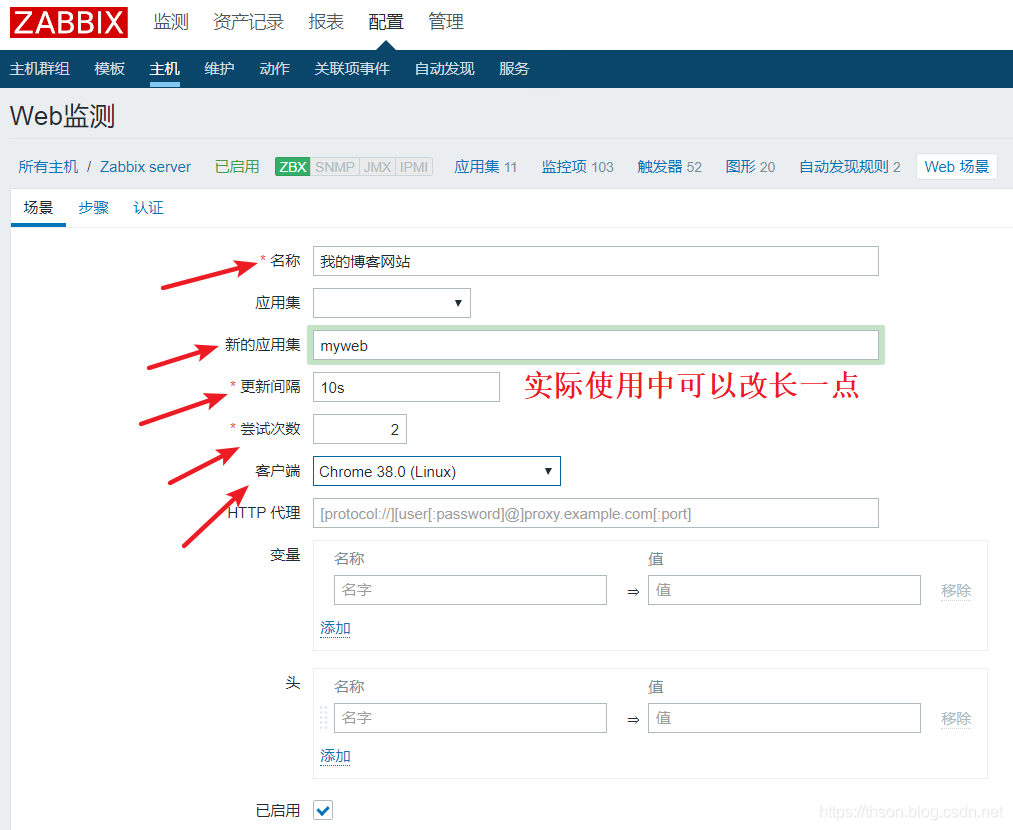The image size is (1013, 830).
Task: Expand the 客户端 Chrome 38.0 dropdown
Action: [x=436, y=471]
